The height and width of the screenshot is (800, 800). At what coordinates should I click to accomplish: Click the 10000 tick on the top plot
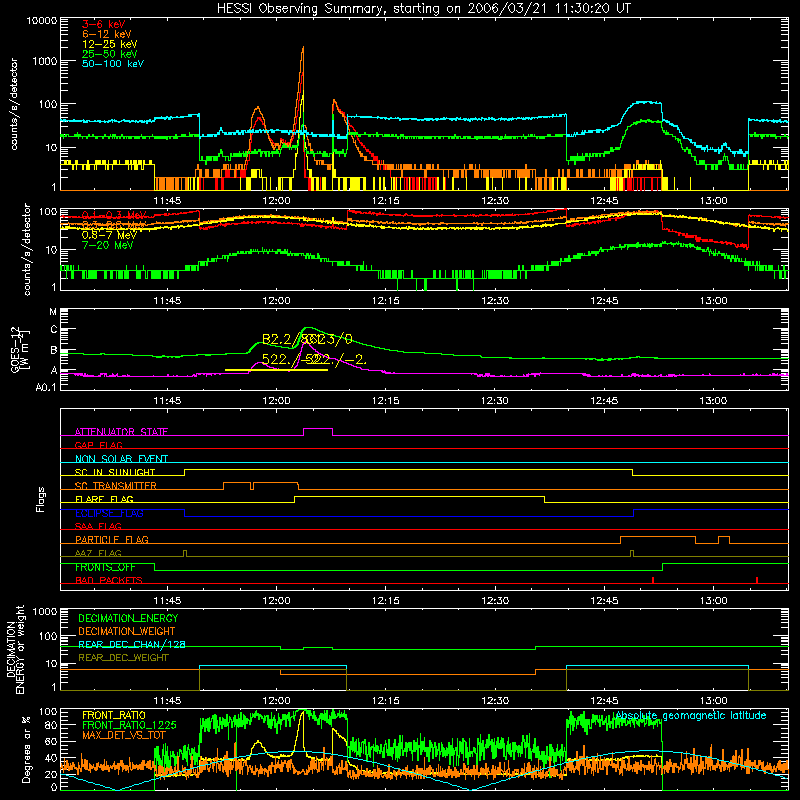tap(42, 20)
